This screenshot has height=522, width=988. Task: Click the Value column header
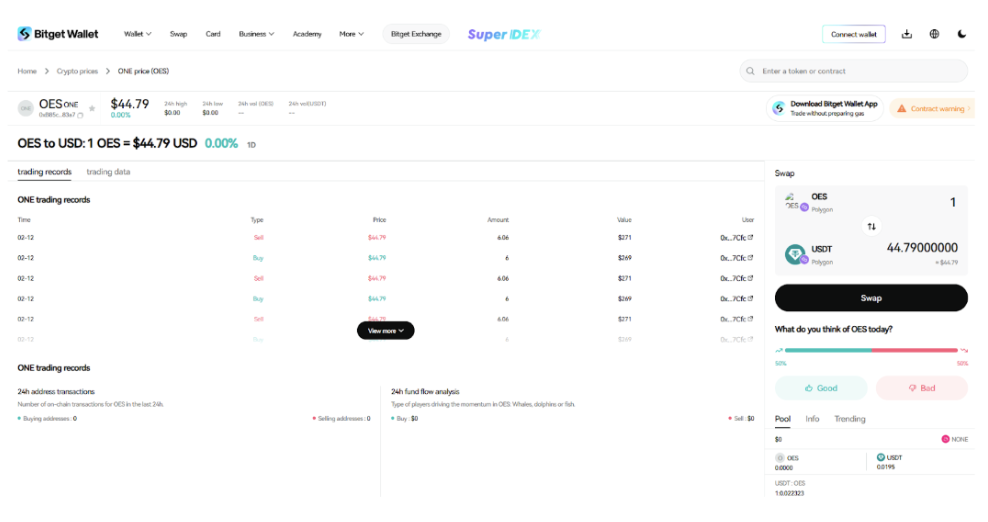[x=624, y=220]
